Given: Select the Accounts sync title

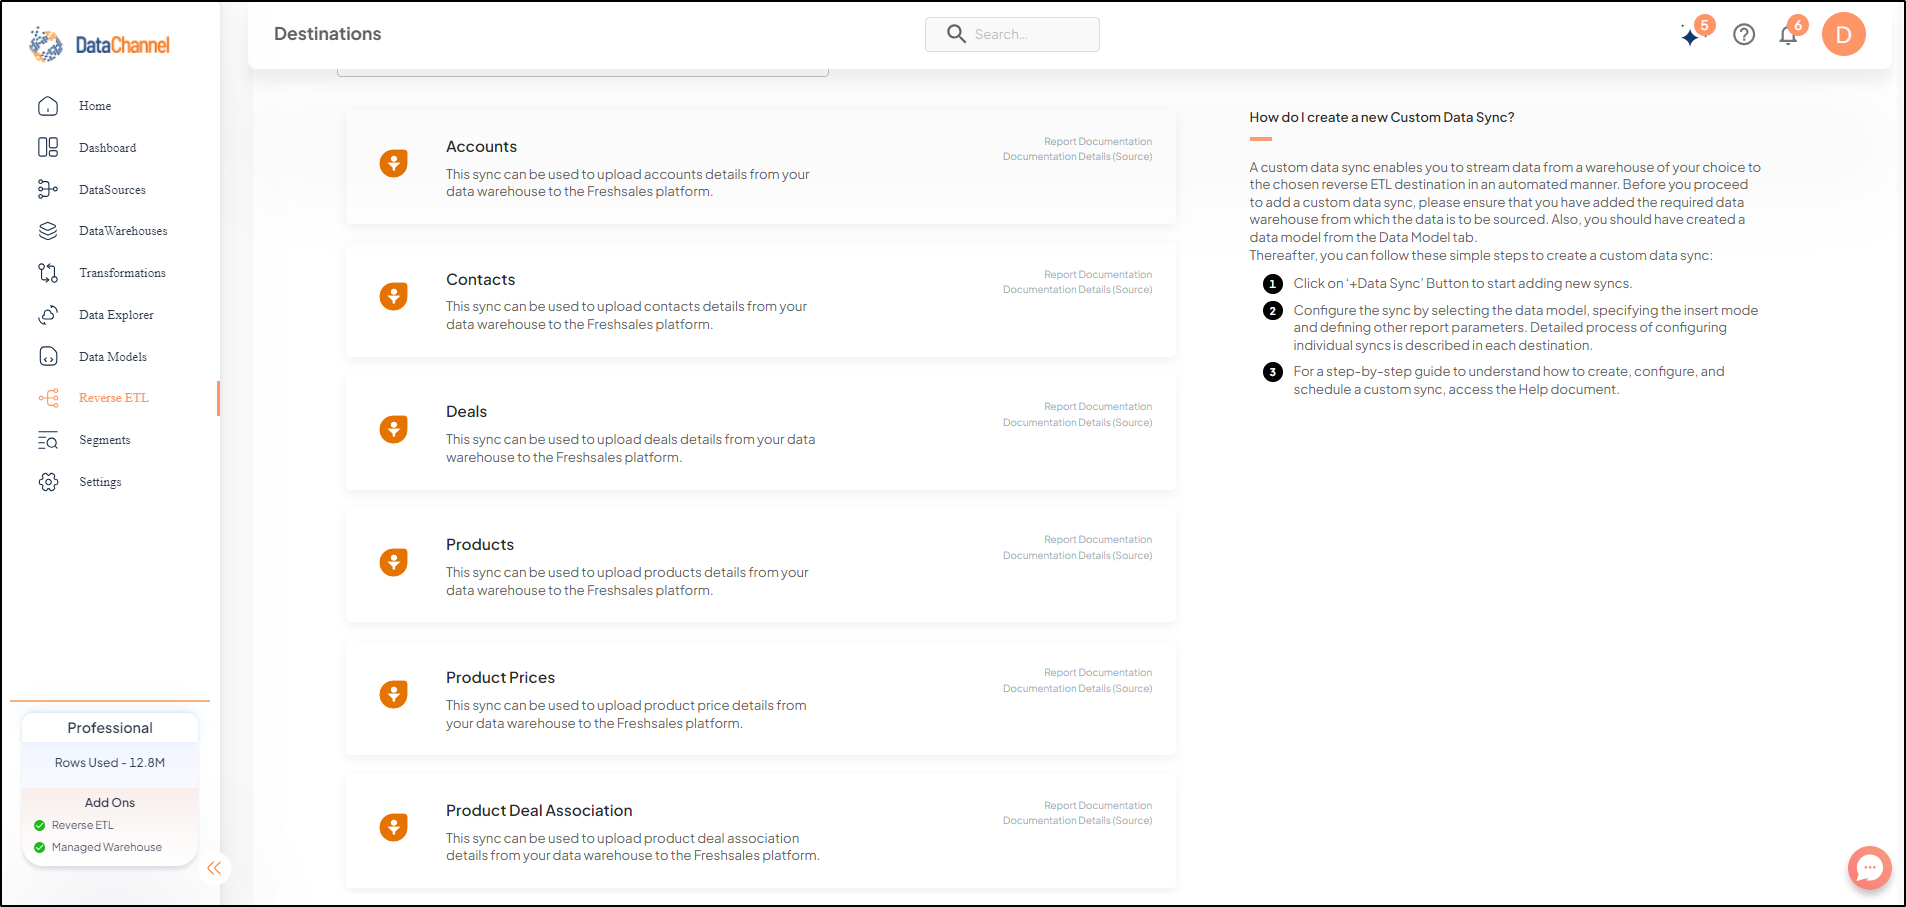Looking at the screenshot, I should (x=481, y=147).
